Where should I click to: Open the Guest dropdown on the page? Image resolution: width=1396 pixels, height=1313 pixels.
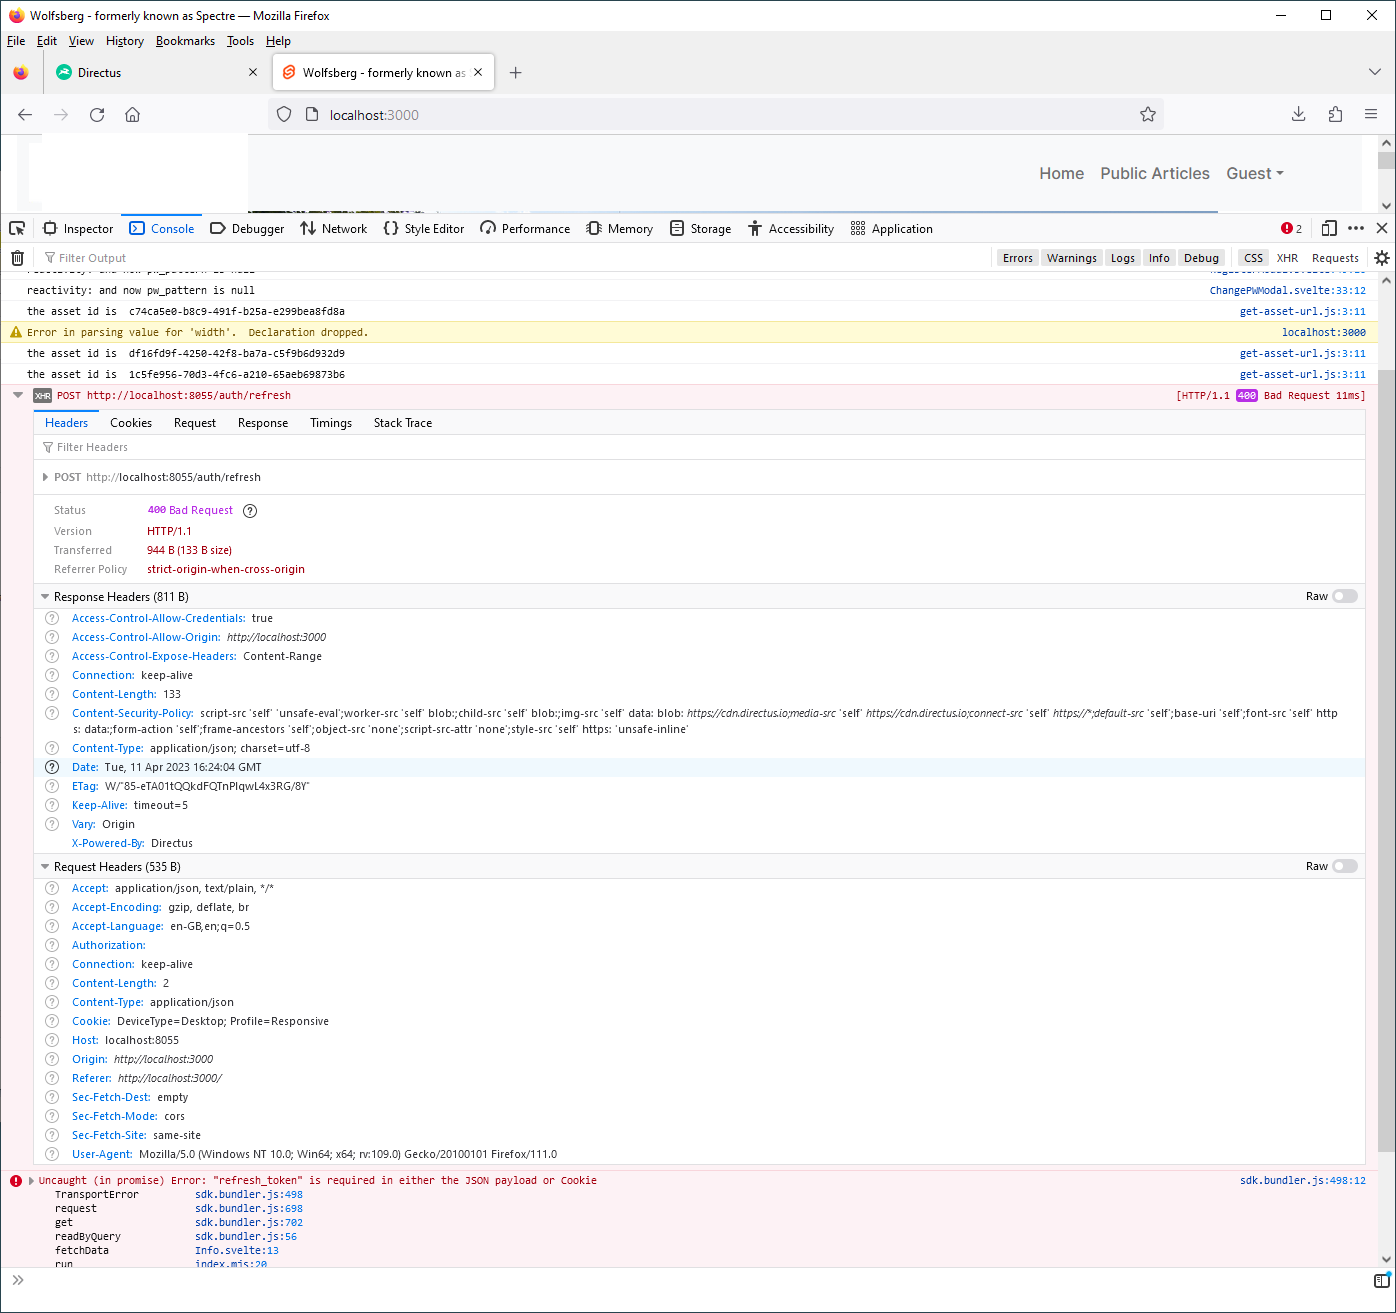click(1254, 173)
